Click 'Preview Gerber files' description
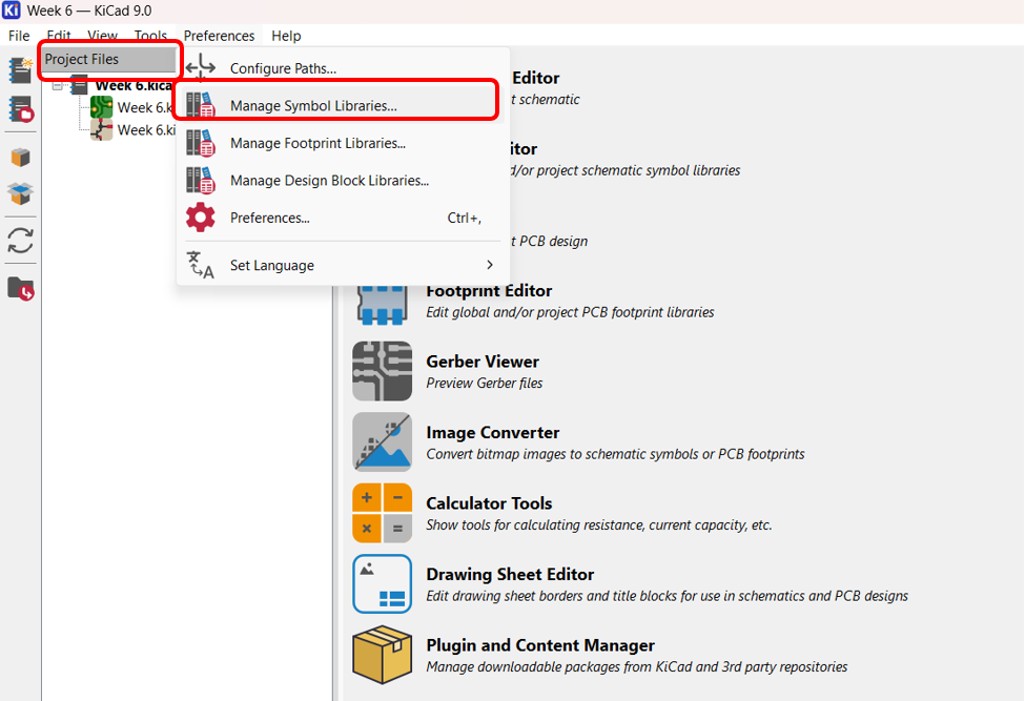This screenshot has height=701, width=1025. (484, 383)
